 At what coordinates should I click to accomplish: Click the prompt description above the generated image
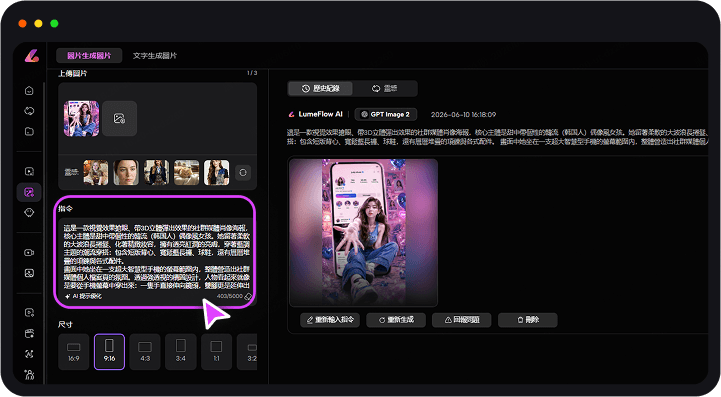pyautogui.click(x=497, y=137)
